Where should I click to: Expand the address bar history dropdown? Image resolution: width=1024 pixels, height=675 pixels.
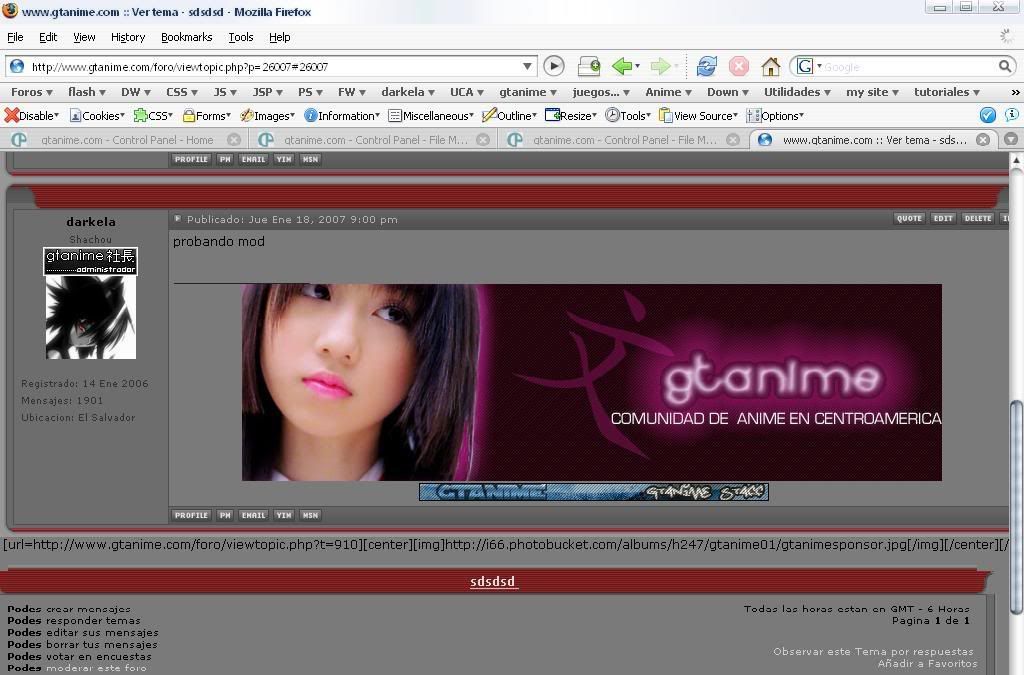(x=527, y=66)
